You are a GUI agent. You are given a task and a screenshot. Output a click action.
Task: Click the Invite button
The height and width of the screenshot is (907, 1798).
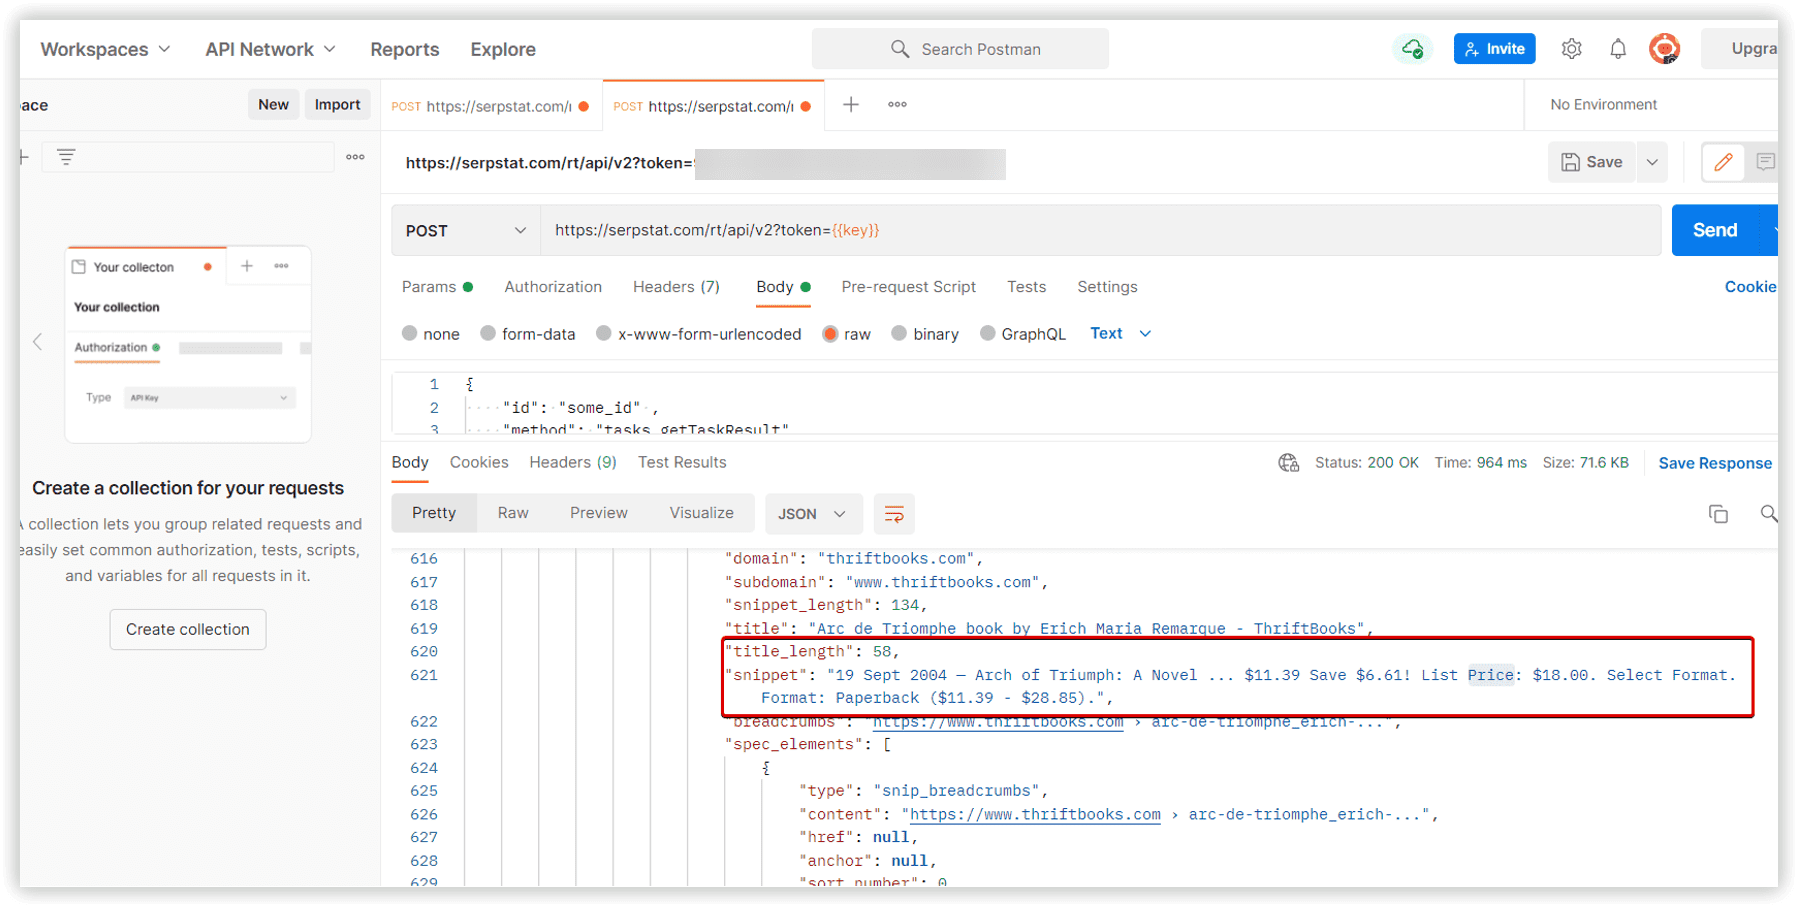pyautogui.click(x=1494, y=49)
